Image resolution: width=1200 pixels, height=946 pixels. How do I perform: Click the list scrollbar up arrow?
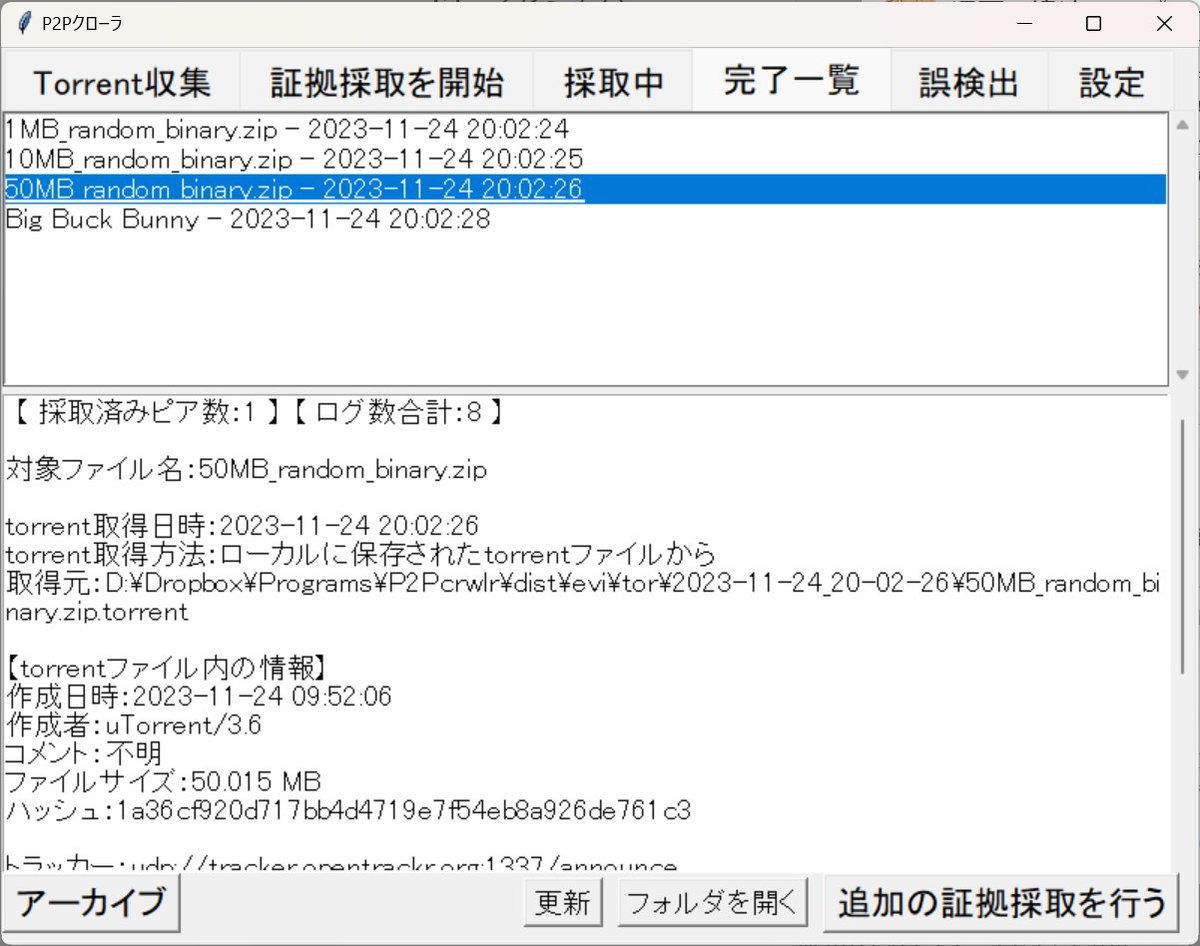pyautogui.click(x=1183, y=125)
